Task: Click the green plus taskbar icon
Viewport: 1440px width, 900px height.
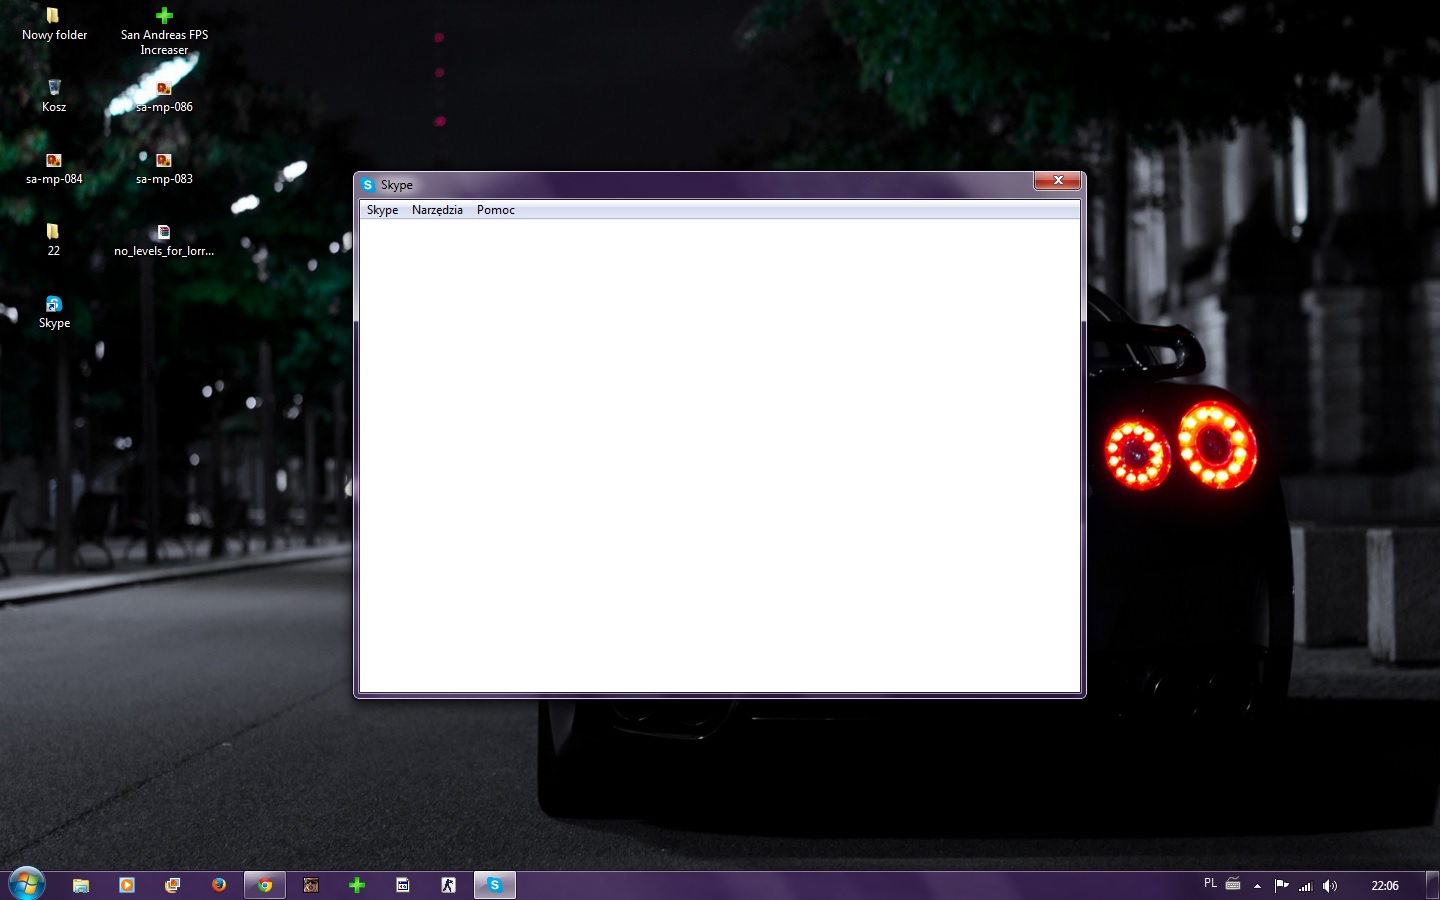Action: [x=357, y=885]
